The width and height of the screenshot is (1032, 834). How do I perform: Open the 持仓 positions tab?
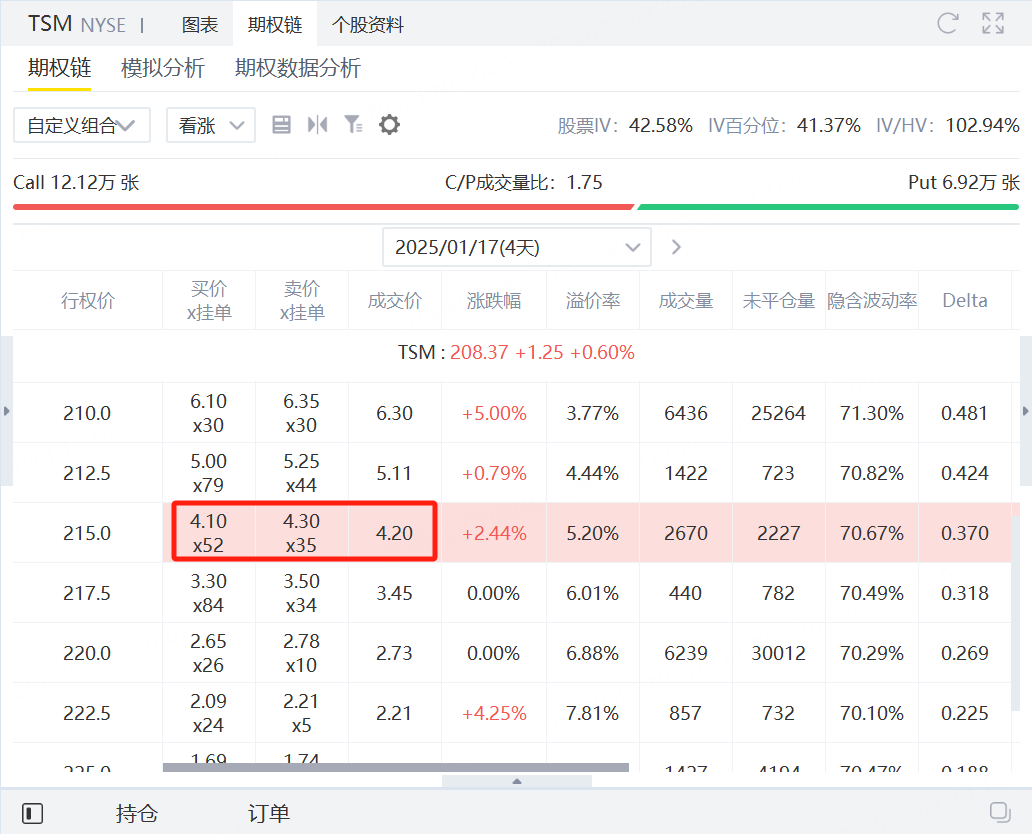coord(137,814)
